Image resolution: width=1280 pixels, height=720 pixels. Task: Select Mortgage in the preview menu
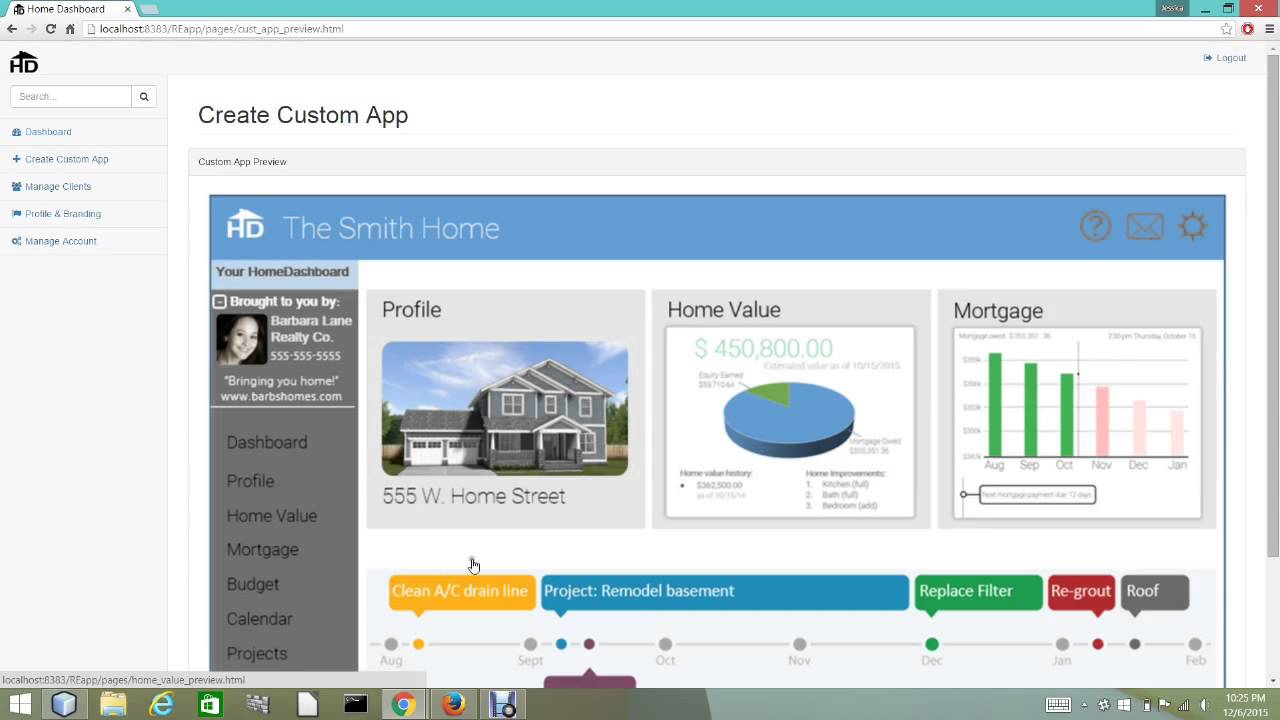click(262, 550)
